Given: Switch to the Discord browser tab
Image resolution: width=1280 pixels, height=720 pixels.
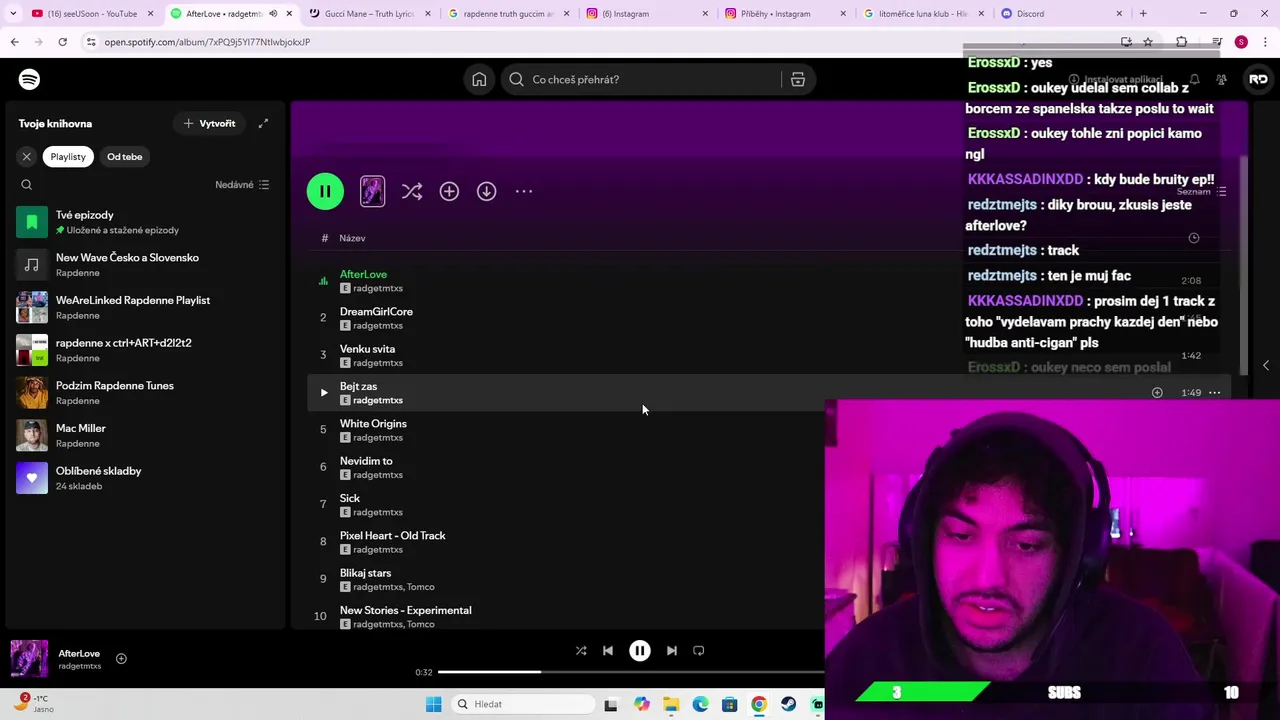Looking at the screenshot, I should point(1062,14).
